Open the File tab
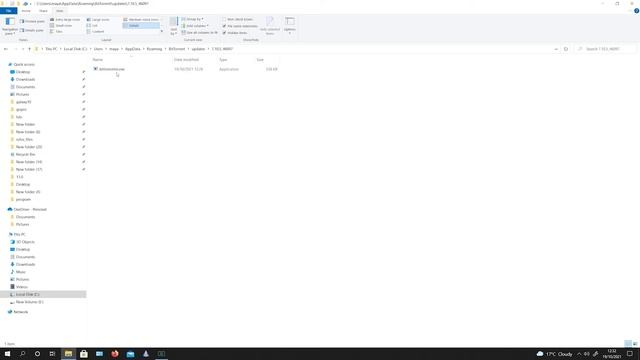The height and width of the screenshot is (360, 640). click(x=9, y=11)
